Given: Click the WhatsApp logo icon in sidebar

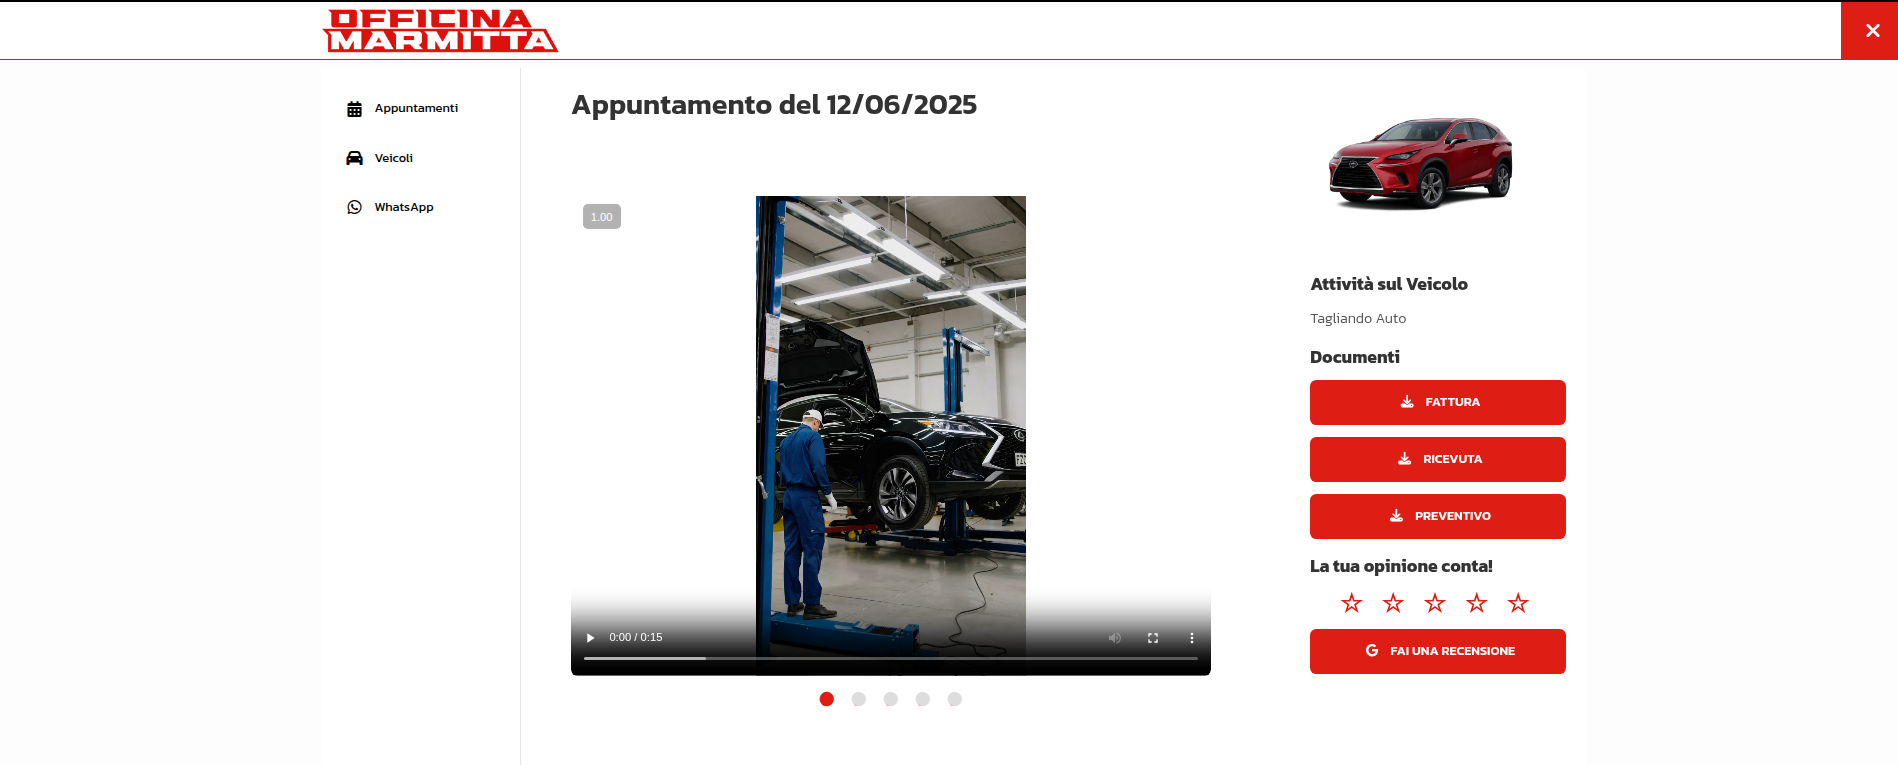Looking at the screenshot, I should pyautogui.click(x=354, y=207).
